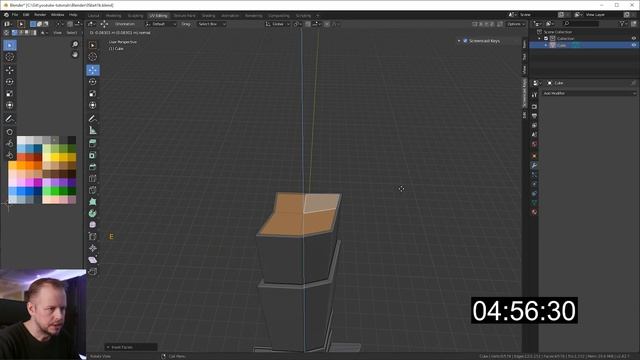Open the Modifiers wrench properties tab
640x360 pixels.
(534, 165)
